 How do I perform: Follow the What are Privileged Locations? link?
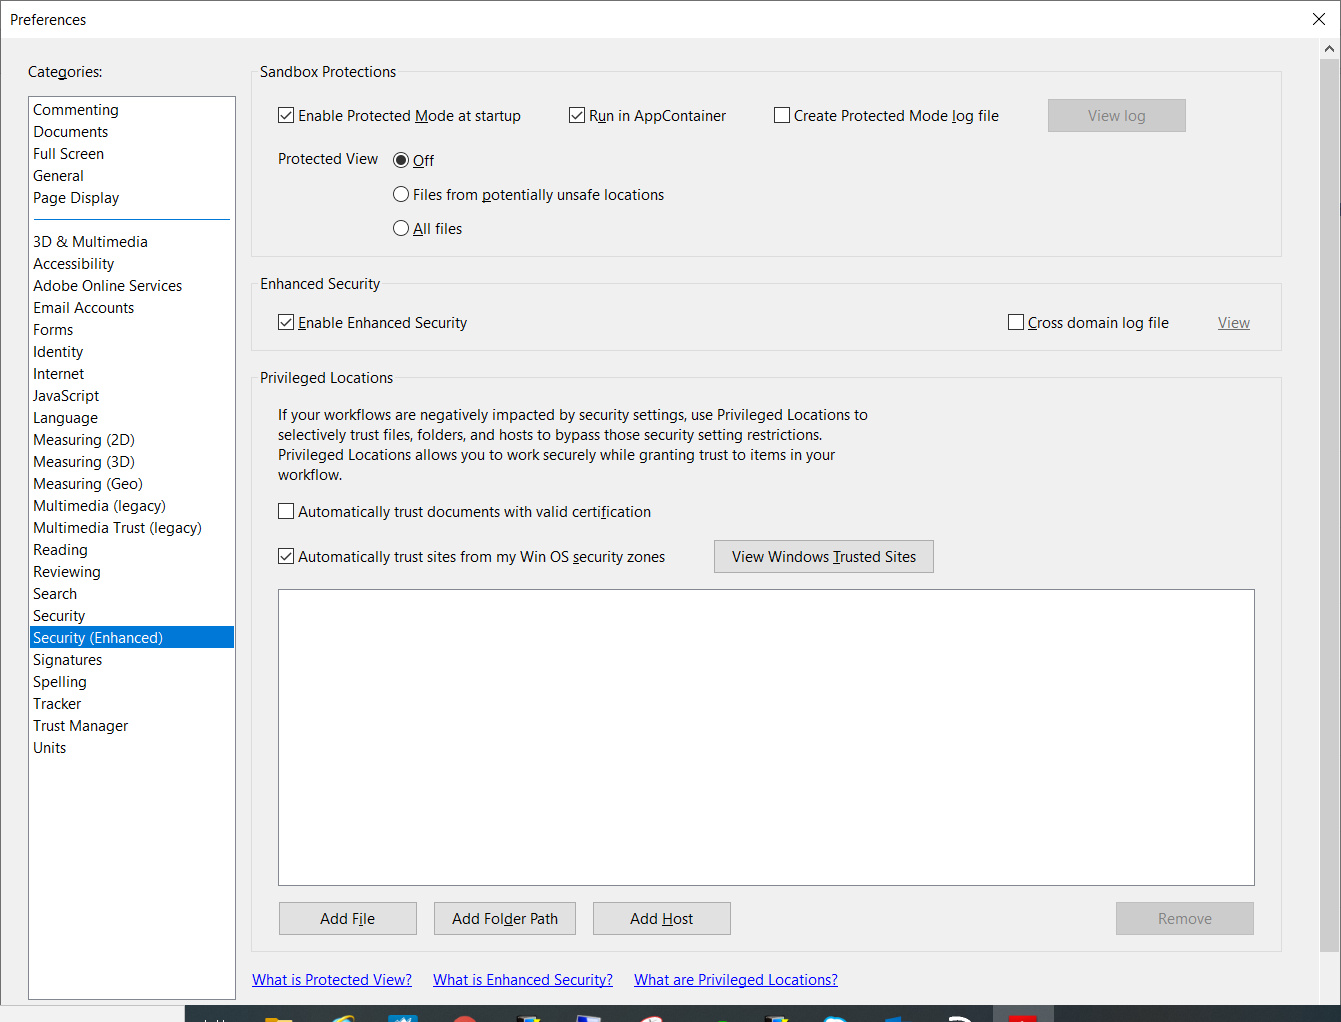tap(735, 979)
